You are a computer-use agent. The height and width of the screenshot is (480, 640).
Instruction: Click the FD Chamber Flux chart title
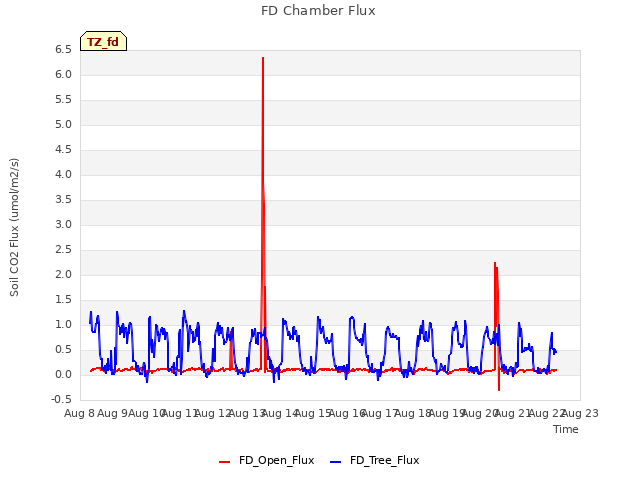coord(318,11)
